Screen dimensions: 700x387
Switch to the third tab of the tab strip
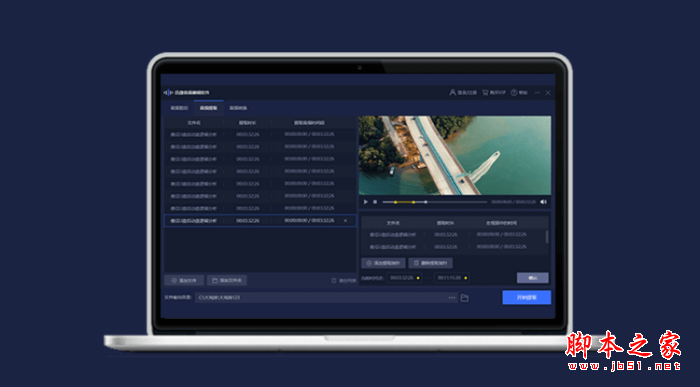238,108
